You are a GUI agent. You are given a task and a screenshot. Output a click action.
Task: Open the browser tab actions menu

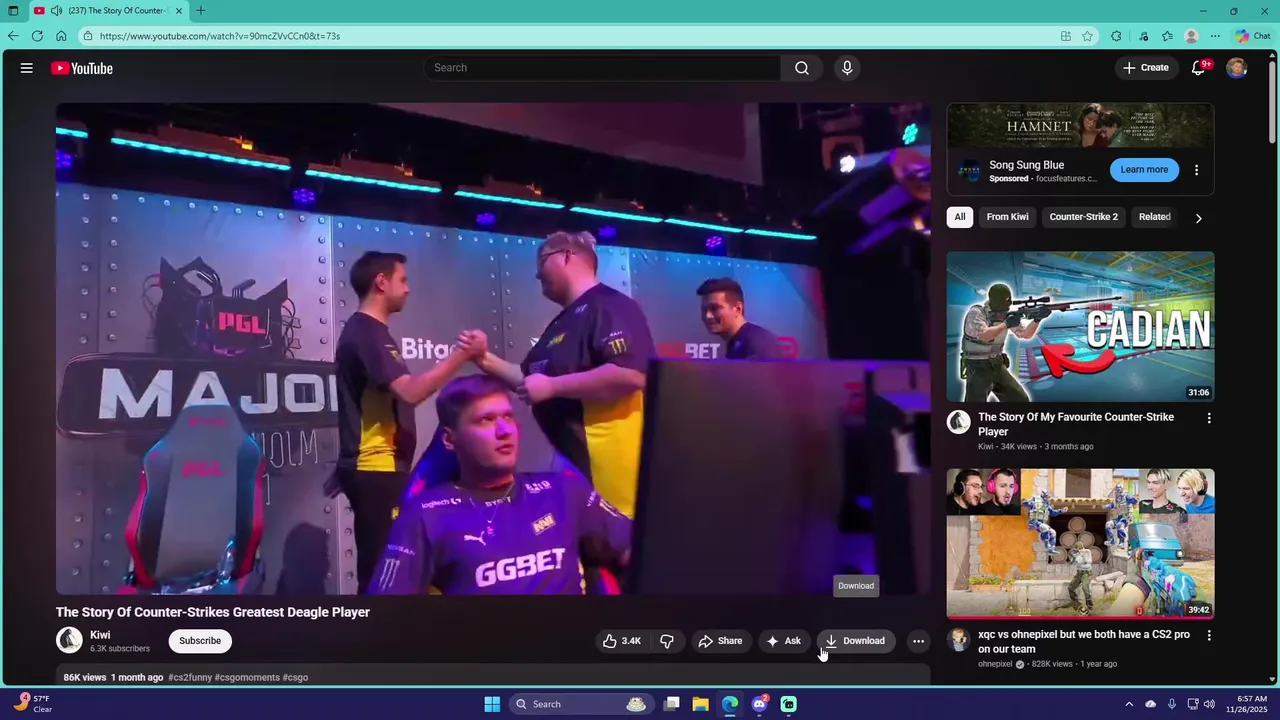point(13,11)
